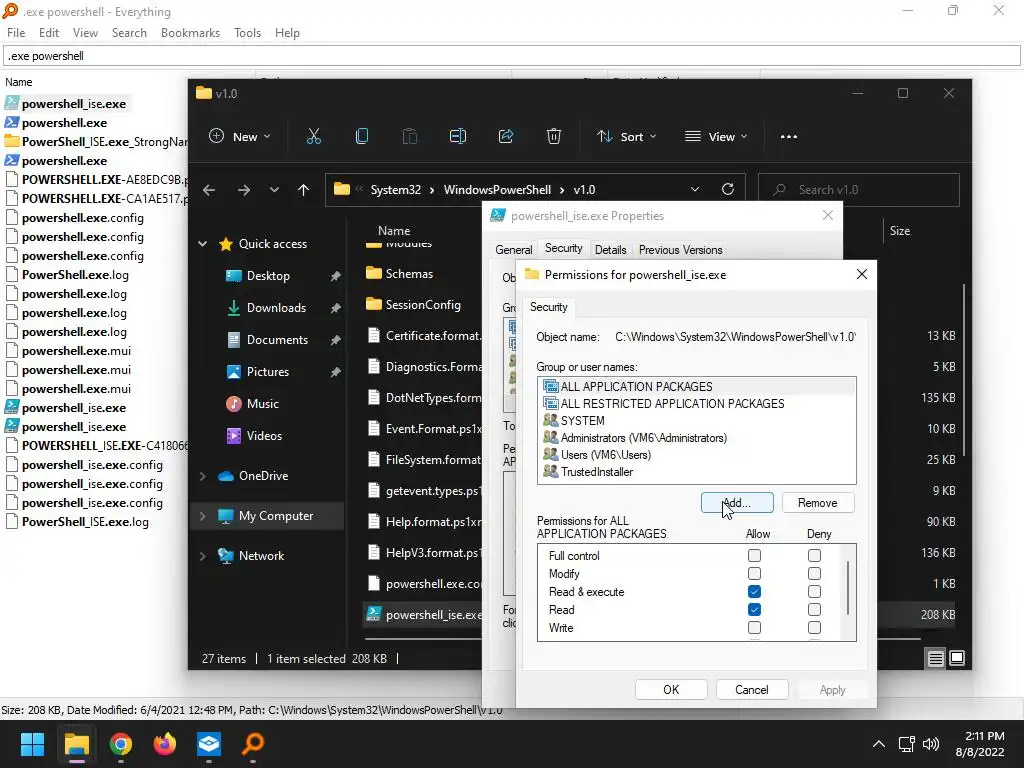This screenshot has height=768, width=1024.
Task: Click the Search v1.0 box
Action: (x=859, y=190)
